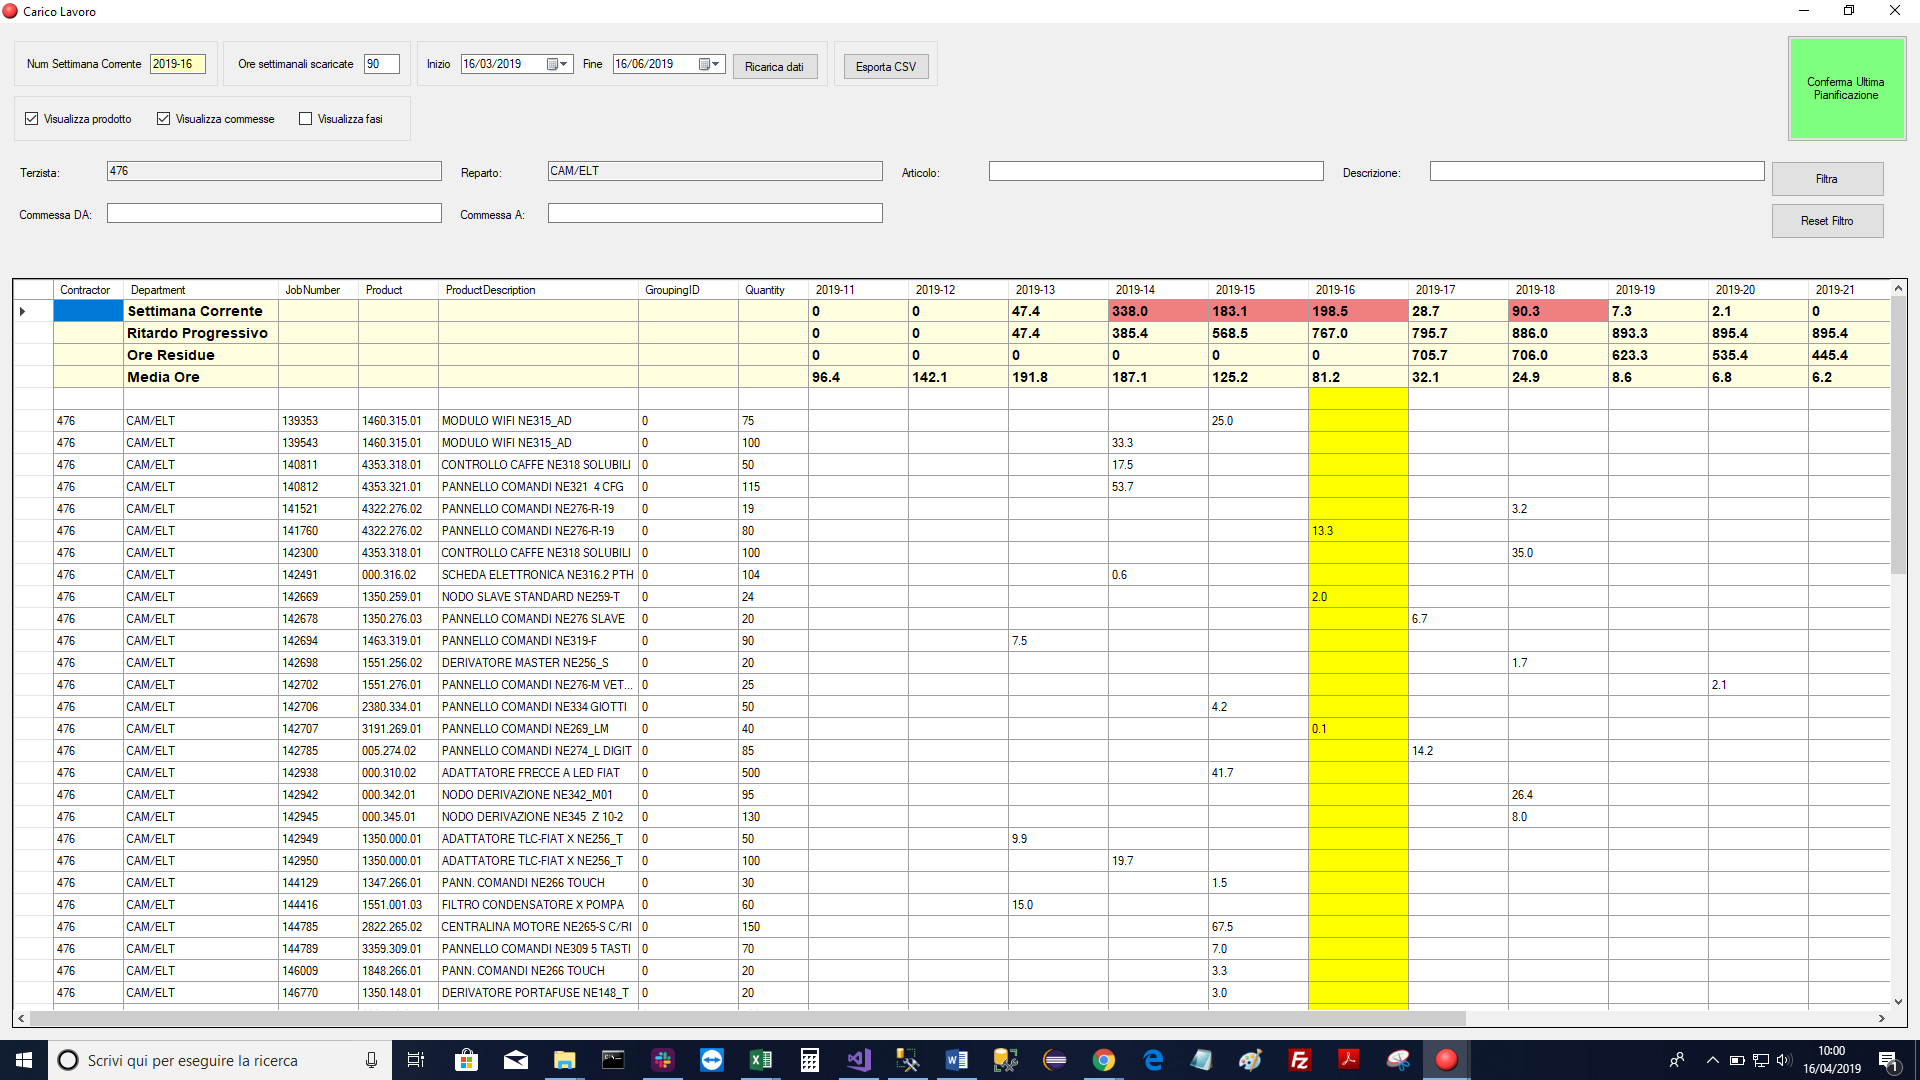Open Adobe Acrobat Reader from the taskbar
This screenshot has height=1080, width=1920.
pos(1349,1060)
